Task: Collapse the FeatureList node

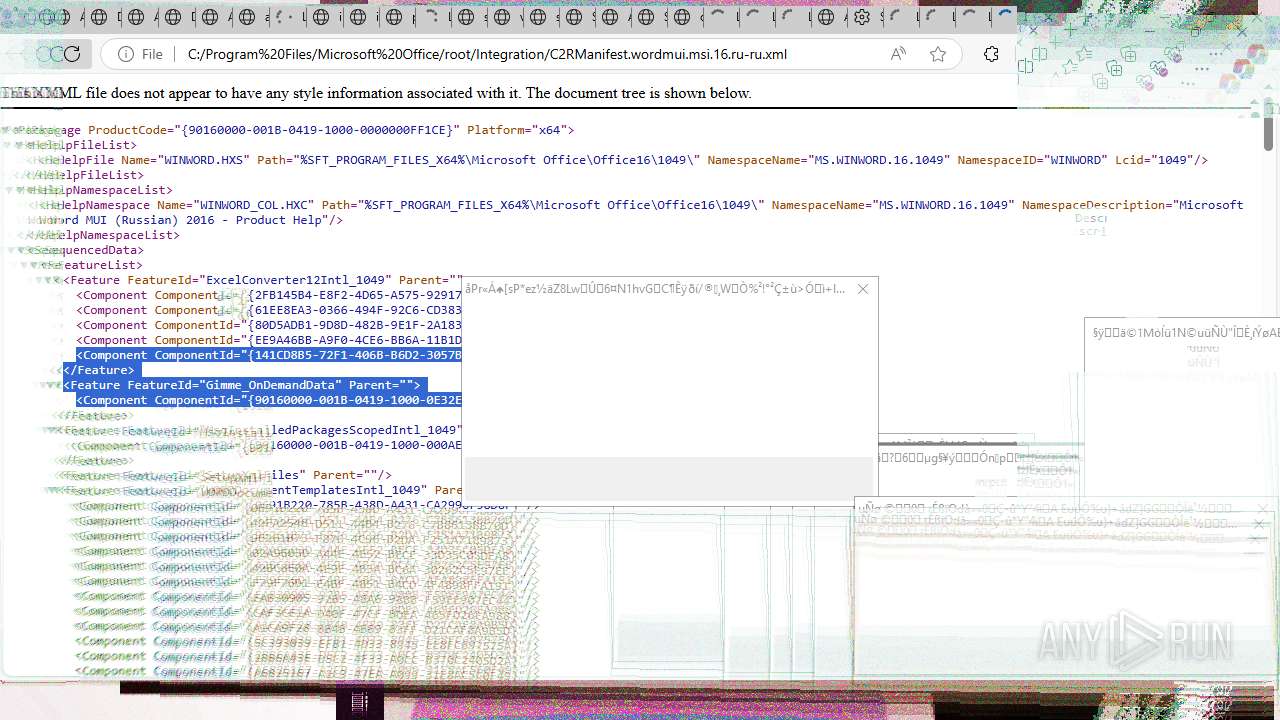Action: 34,265
